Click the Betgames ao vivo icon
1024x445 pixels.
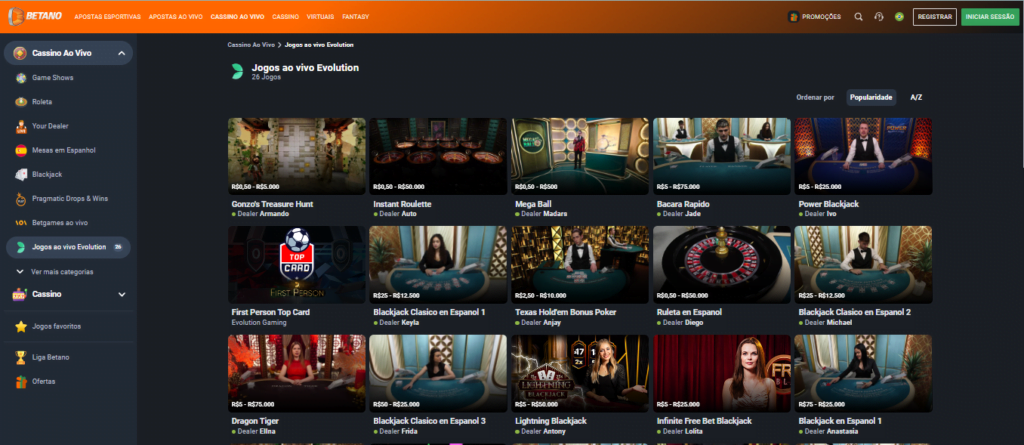pos(21,223)
